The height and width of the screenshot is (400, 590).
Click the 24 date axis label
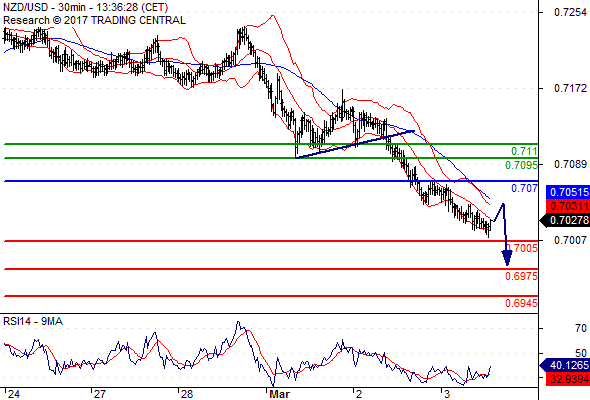[14, 394]
